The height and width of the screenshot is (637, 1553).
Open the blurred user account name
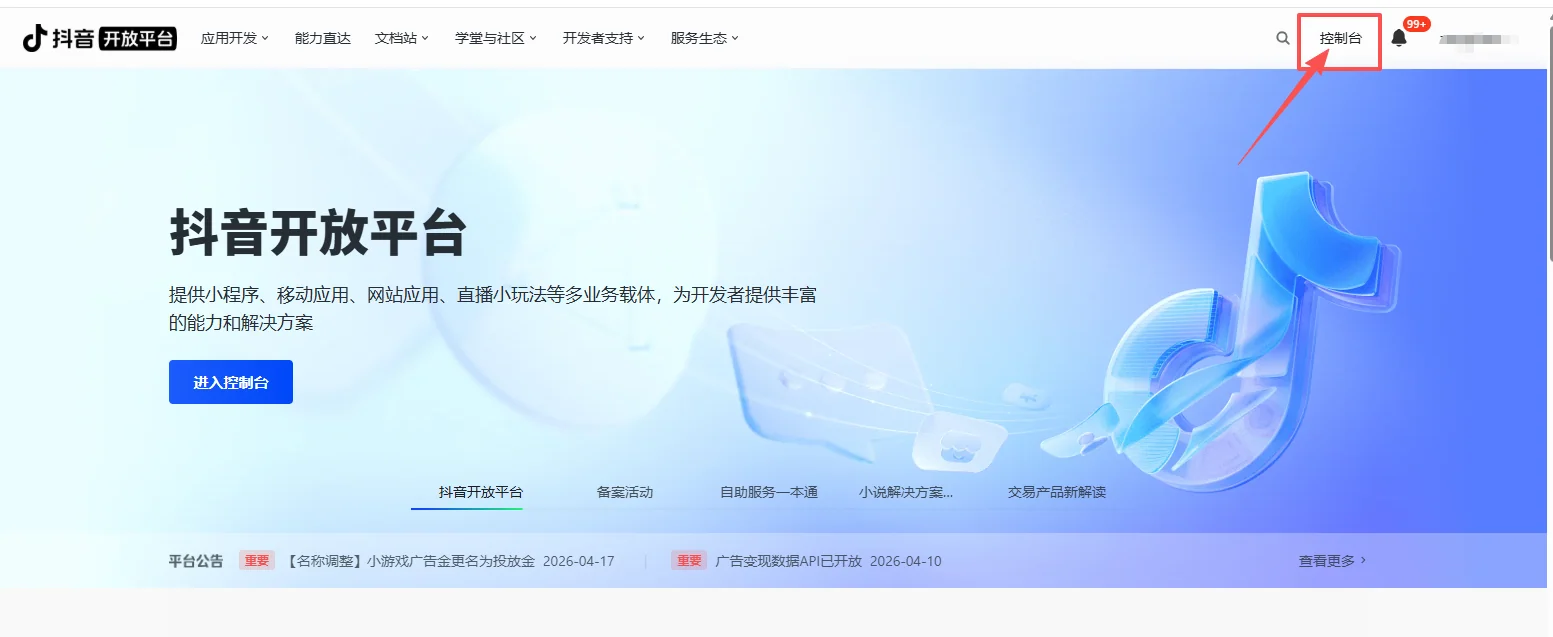pos(1479,39)
